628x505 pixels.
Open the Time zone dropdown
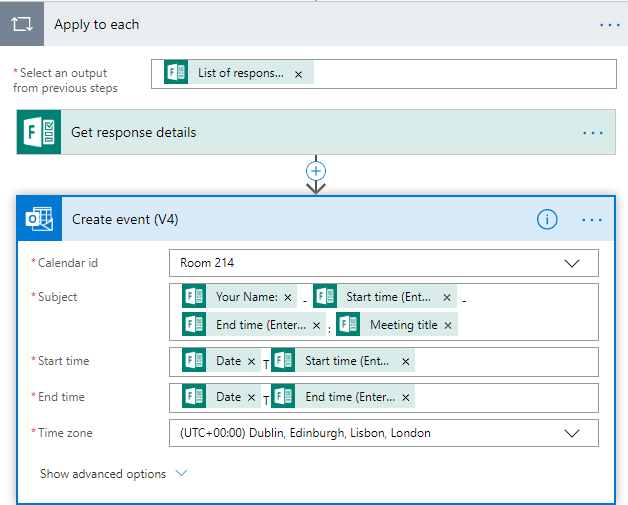384,433
